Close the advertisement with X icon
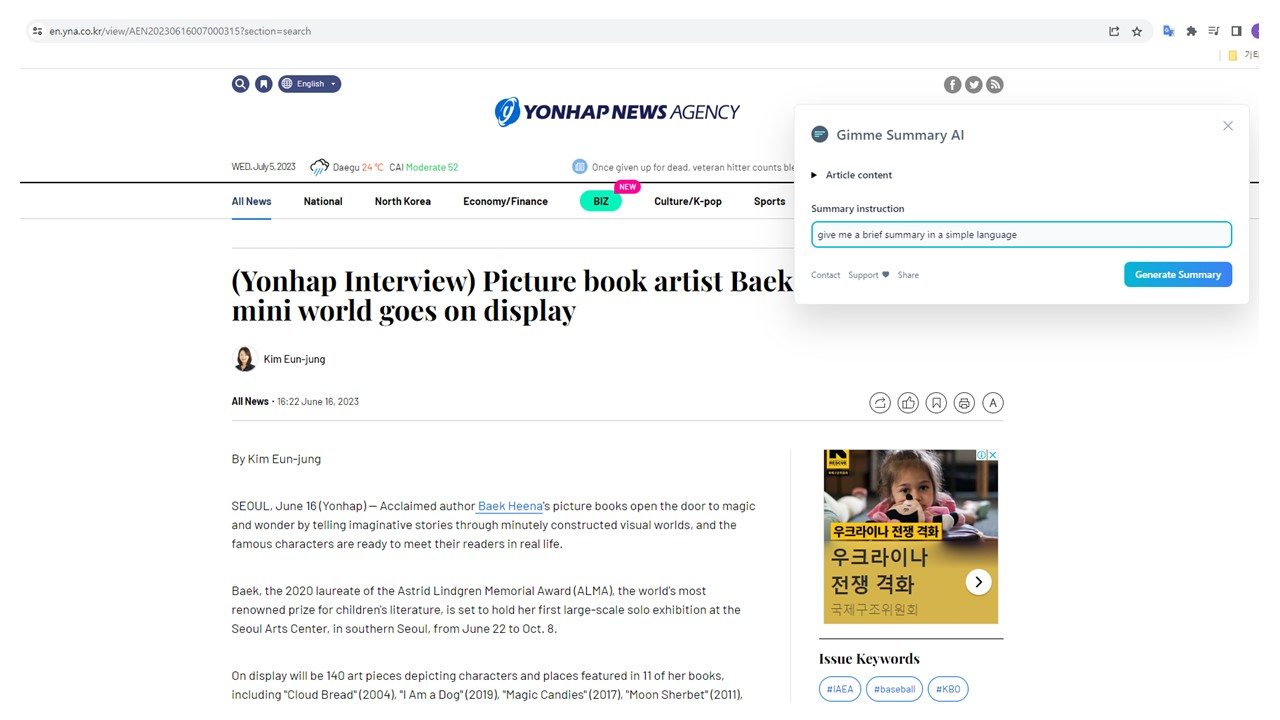This screenshot has width=1280, height=720. point(992,455)
